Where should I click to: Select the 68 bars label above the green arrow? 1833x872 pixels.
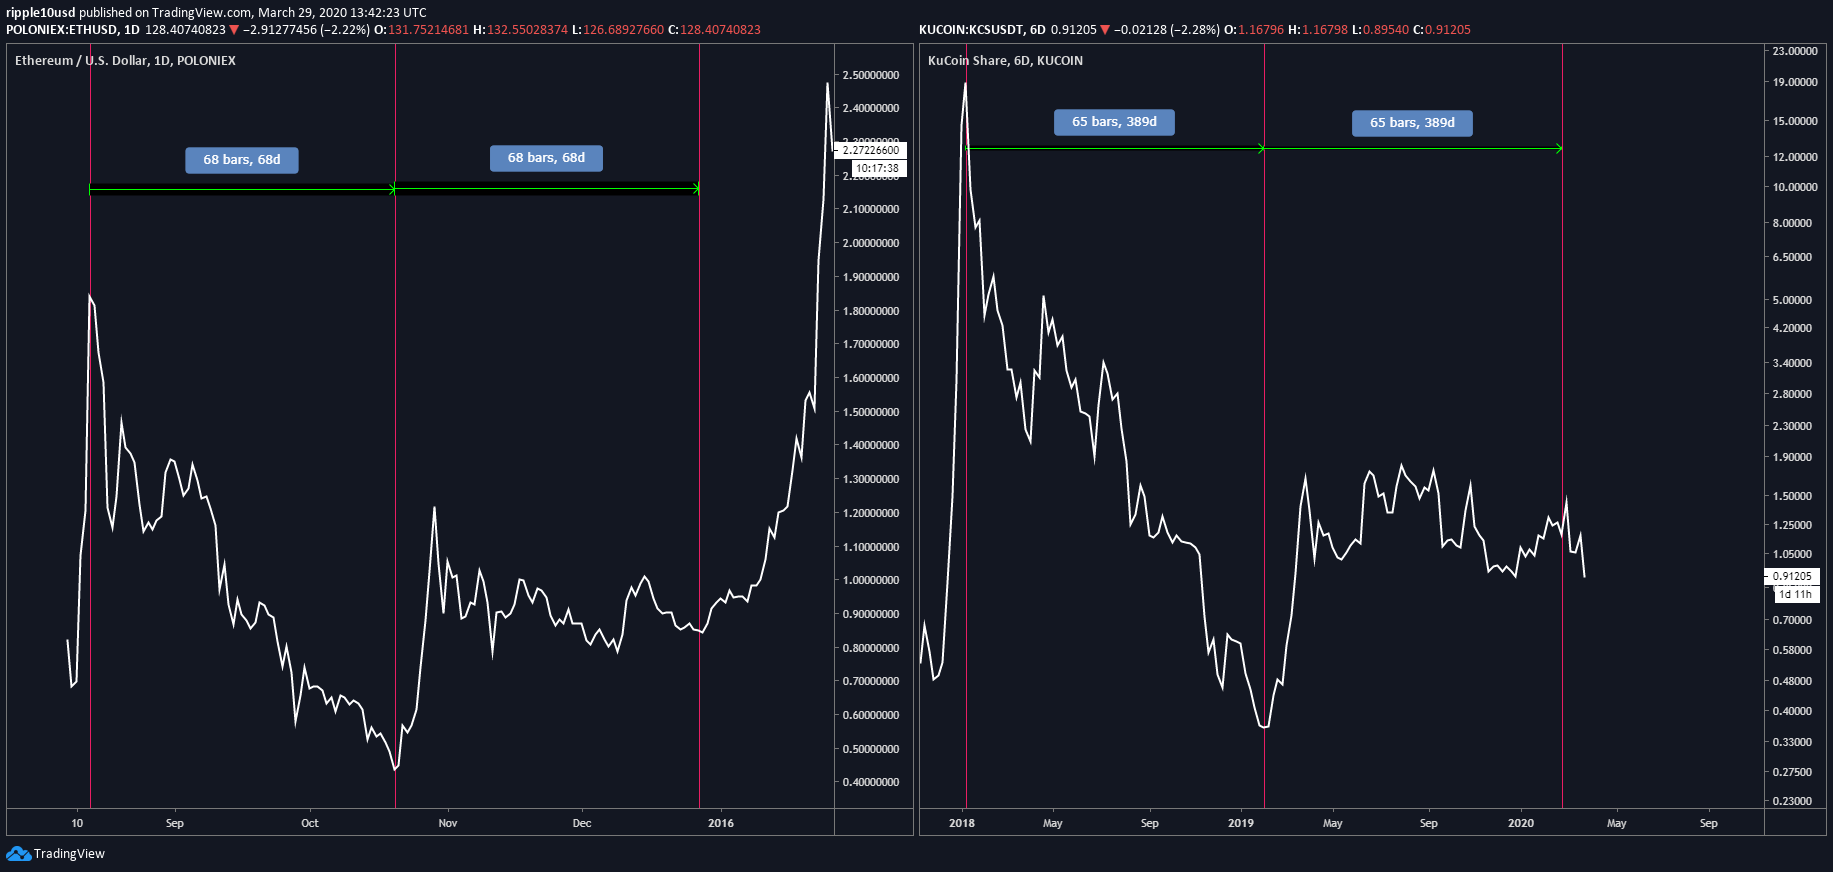[546, 158]
